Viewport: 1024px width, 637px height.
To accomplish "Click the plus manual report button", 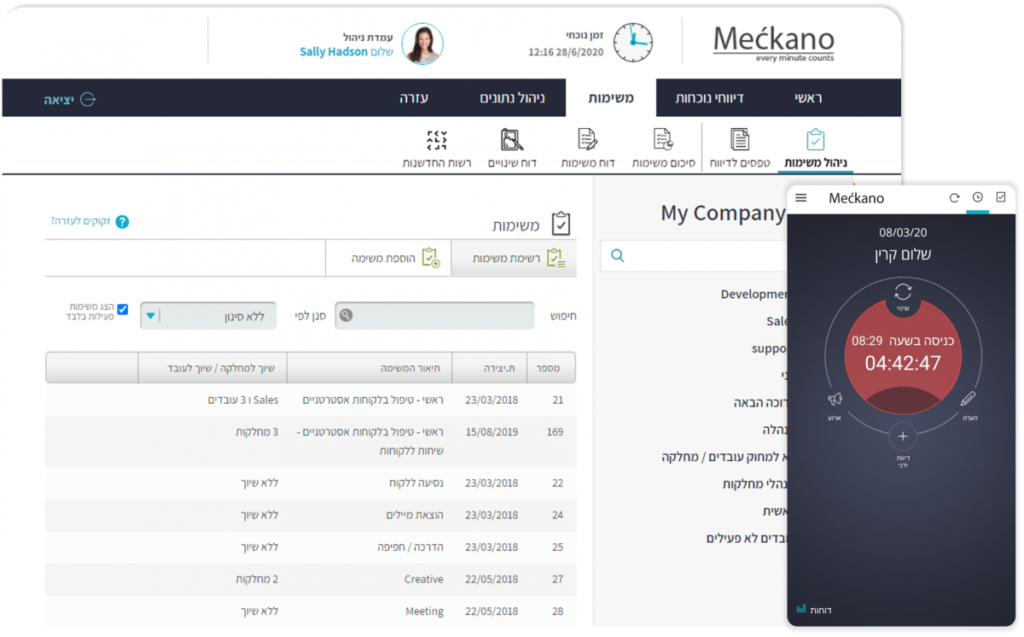I will 903,436.
